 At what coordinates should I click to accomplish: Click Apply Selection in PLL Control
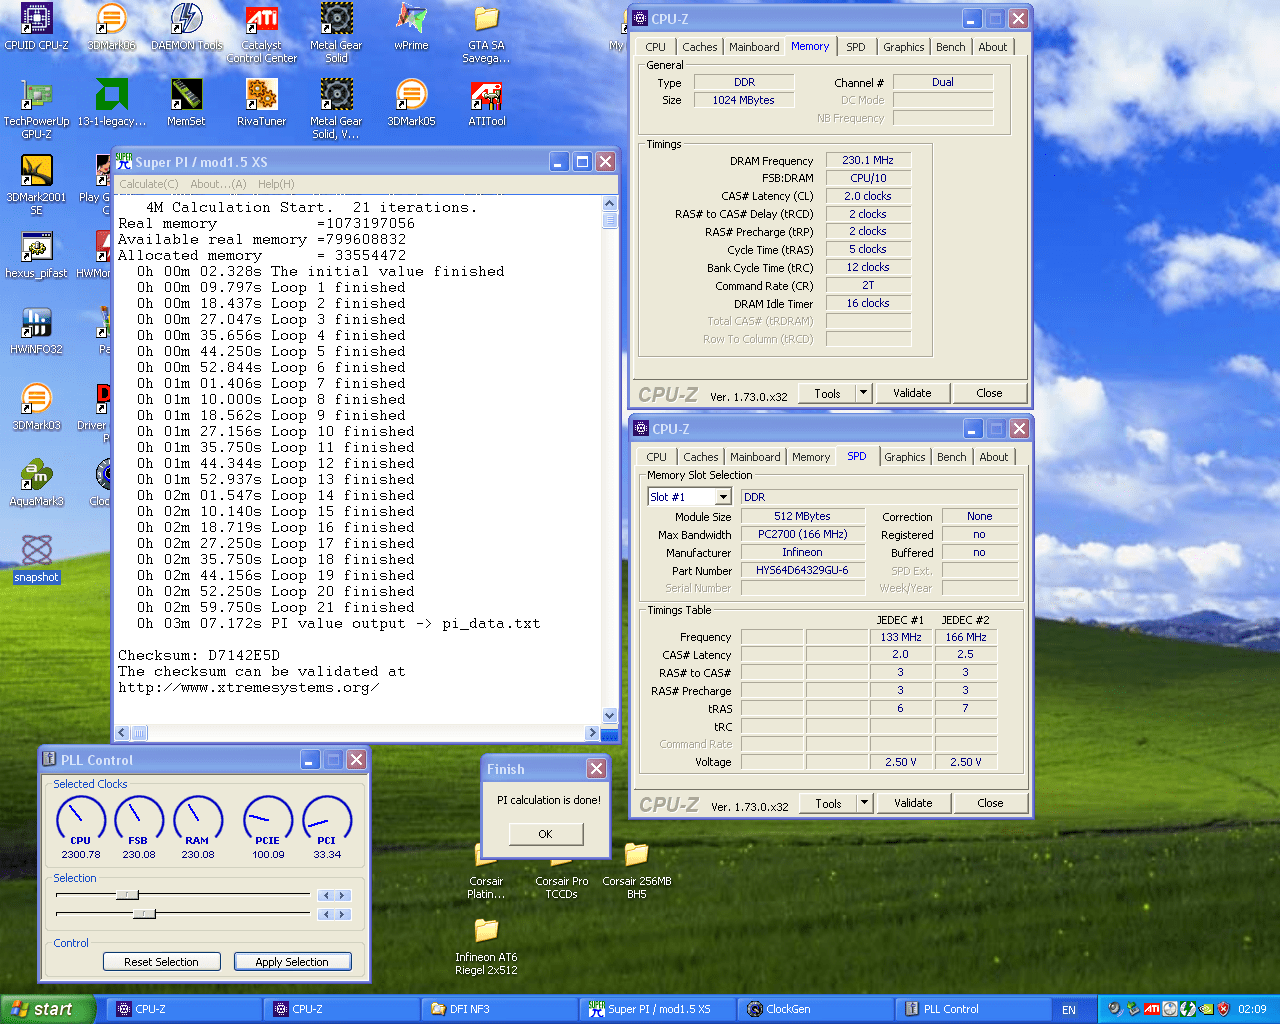(x=292, y=962)
